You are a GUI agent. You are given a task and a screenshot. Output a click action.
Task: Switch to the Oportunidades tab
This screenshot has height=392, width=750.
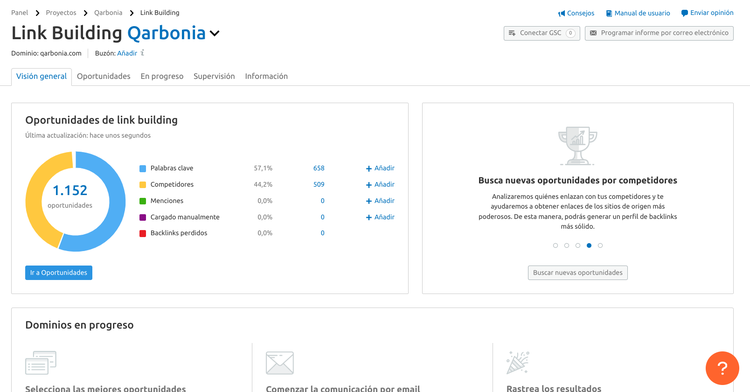103,76
